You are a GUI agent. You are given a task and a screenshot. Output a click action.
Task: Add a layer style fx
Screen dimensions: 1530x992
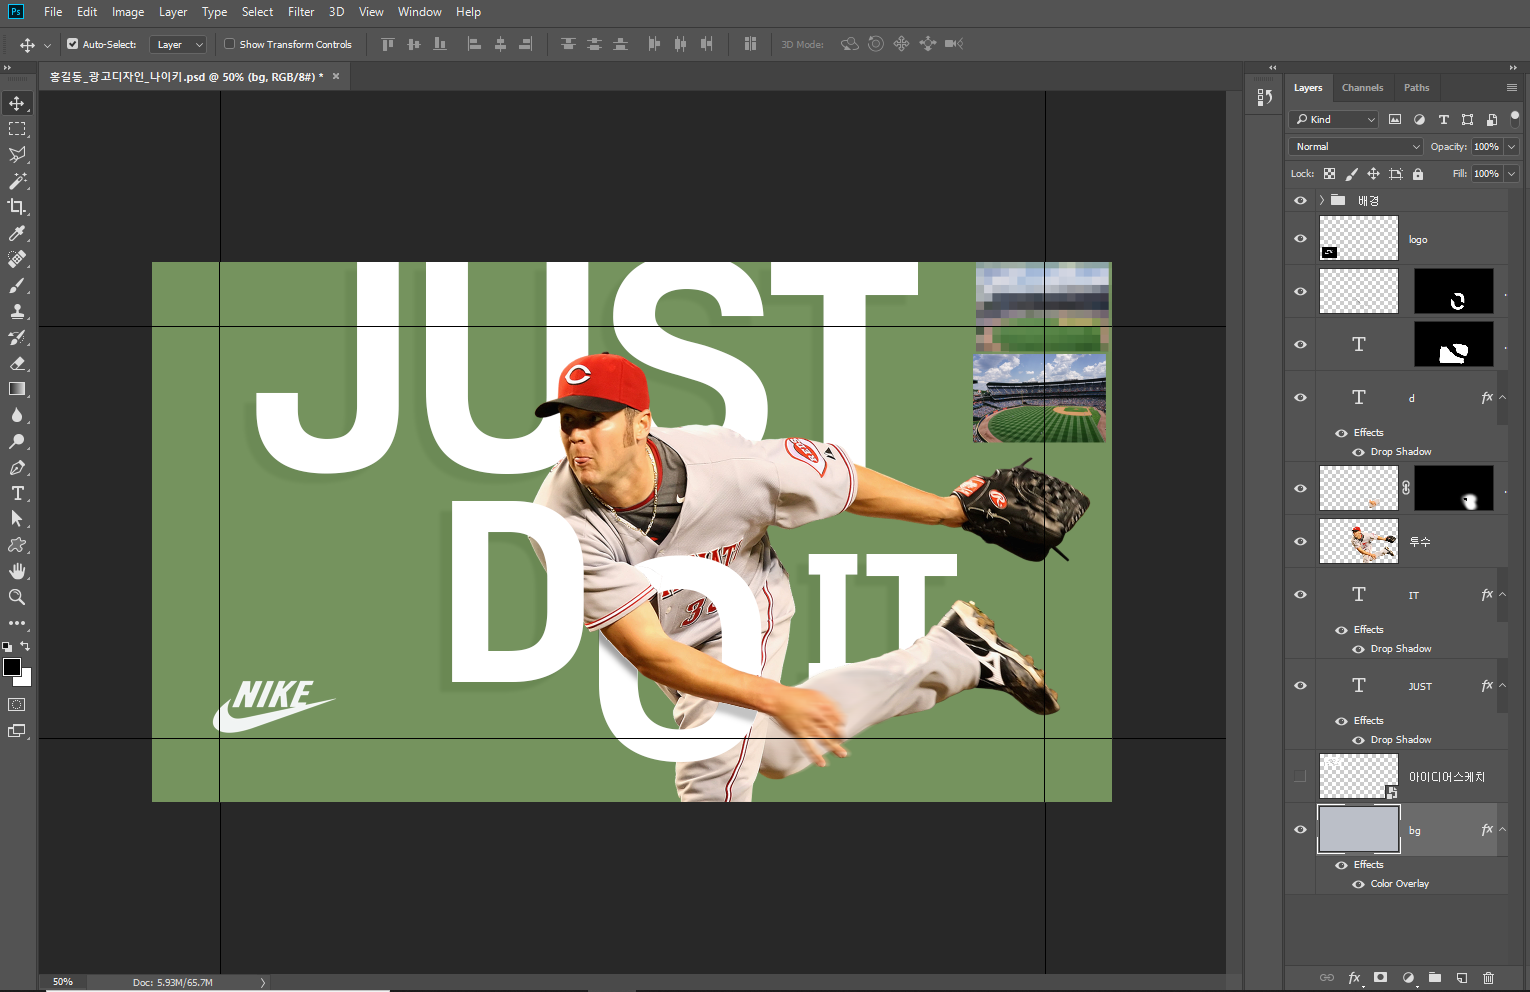pos(1354,977)
